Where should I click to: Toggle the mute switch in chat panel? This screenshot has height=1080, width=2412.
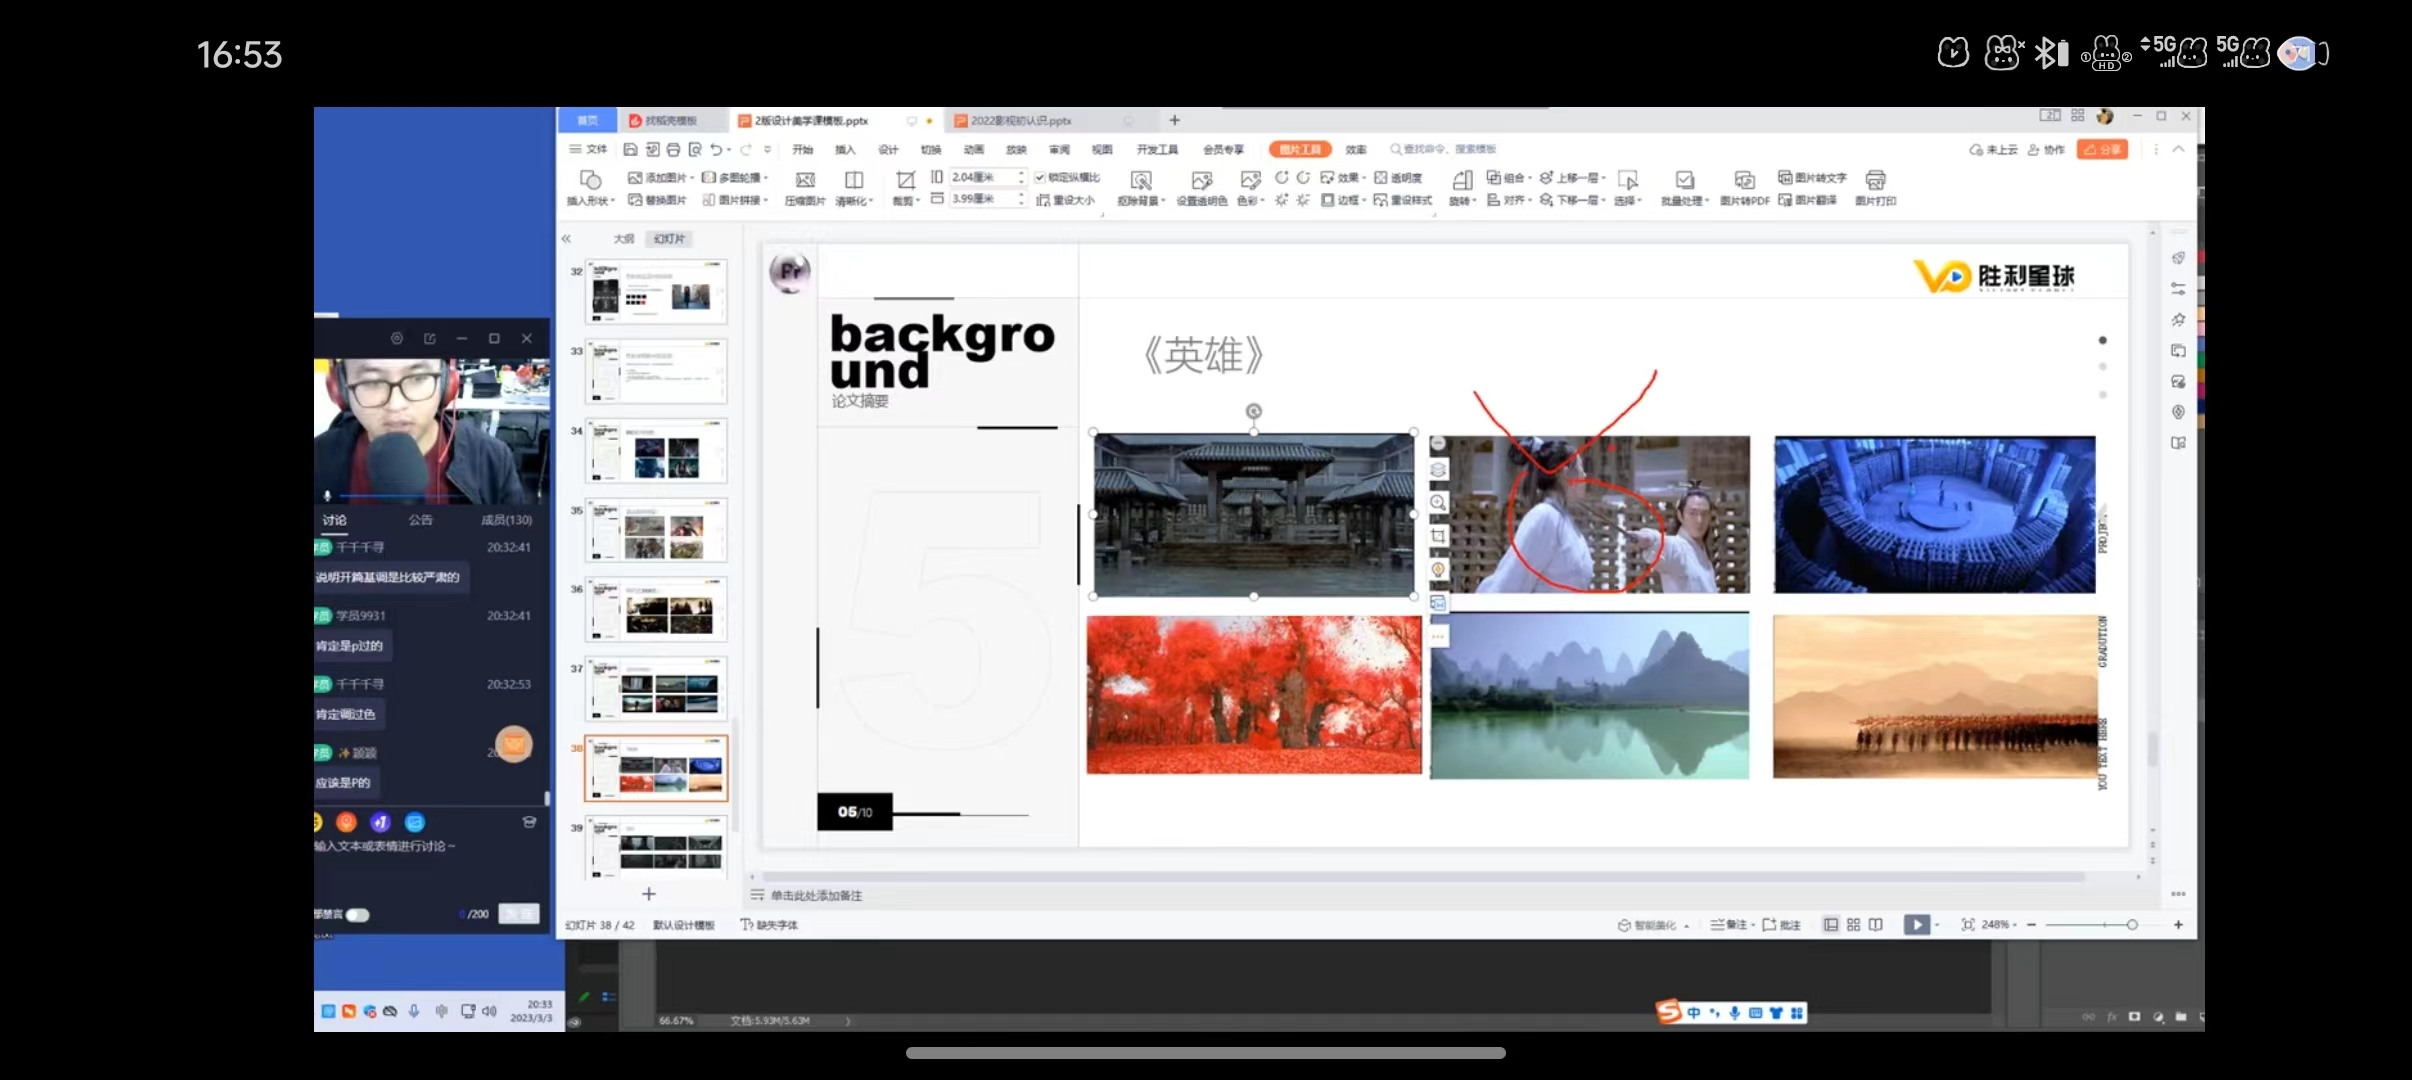[357, 915]
